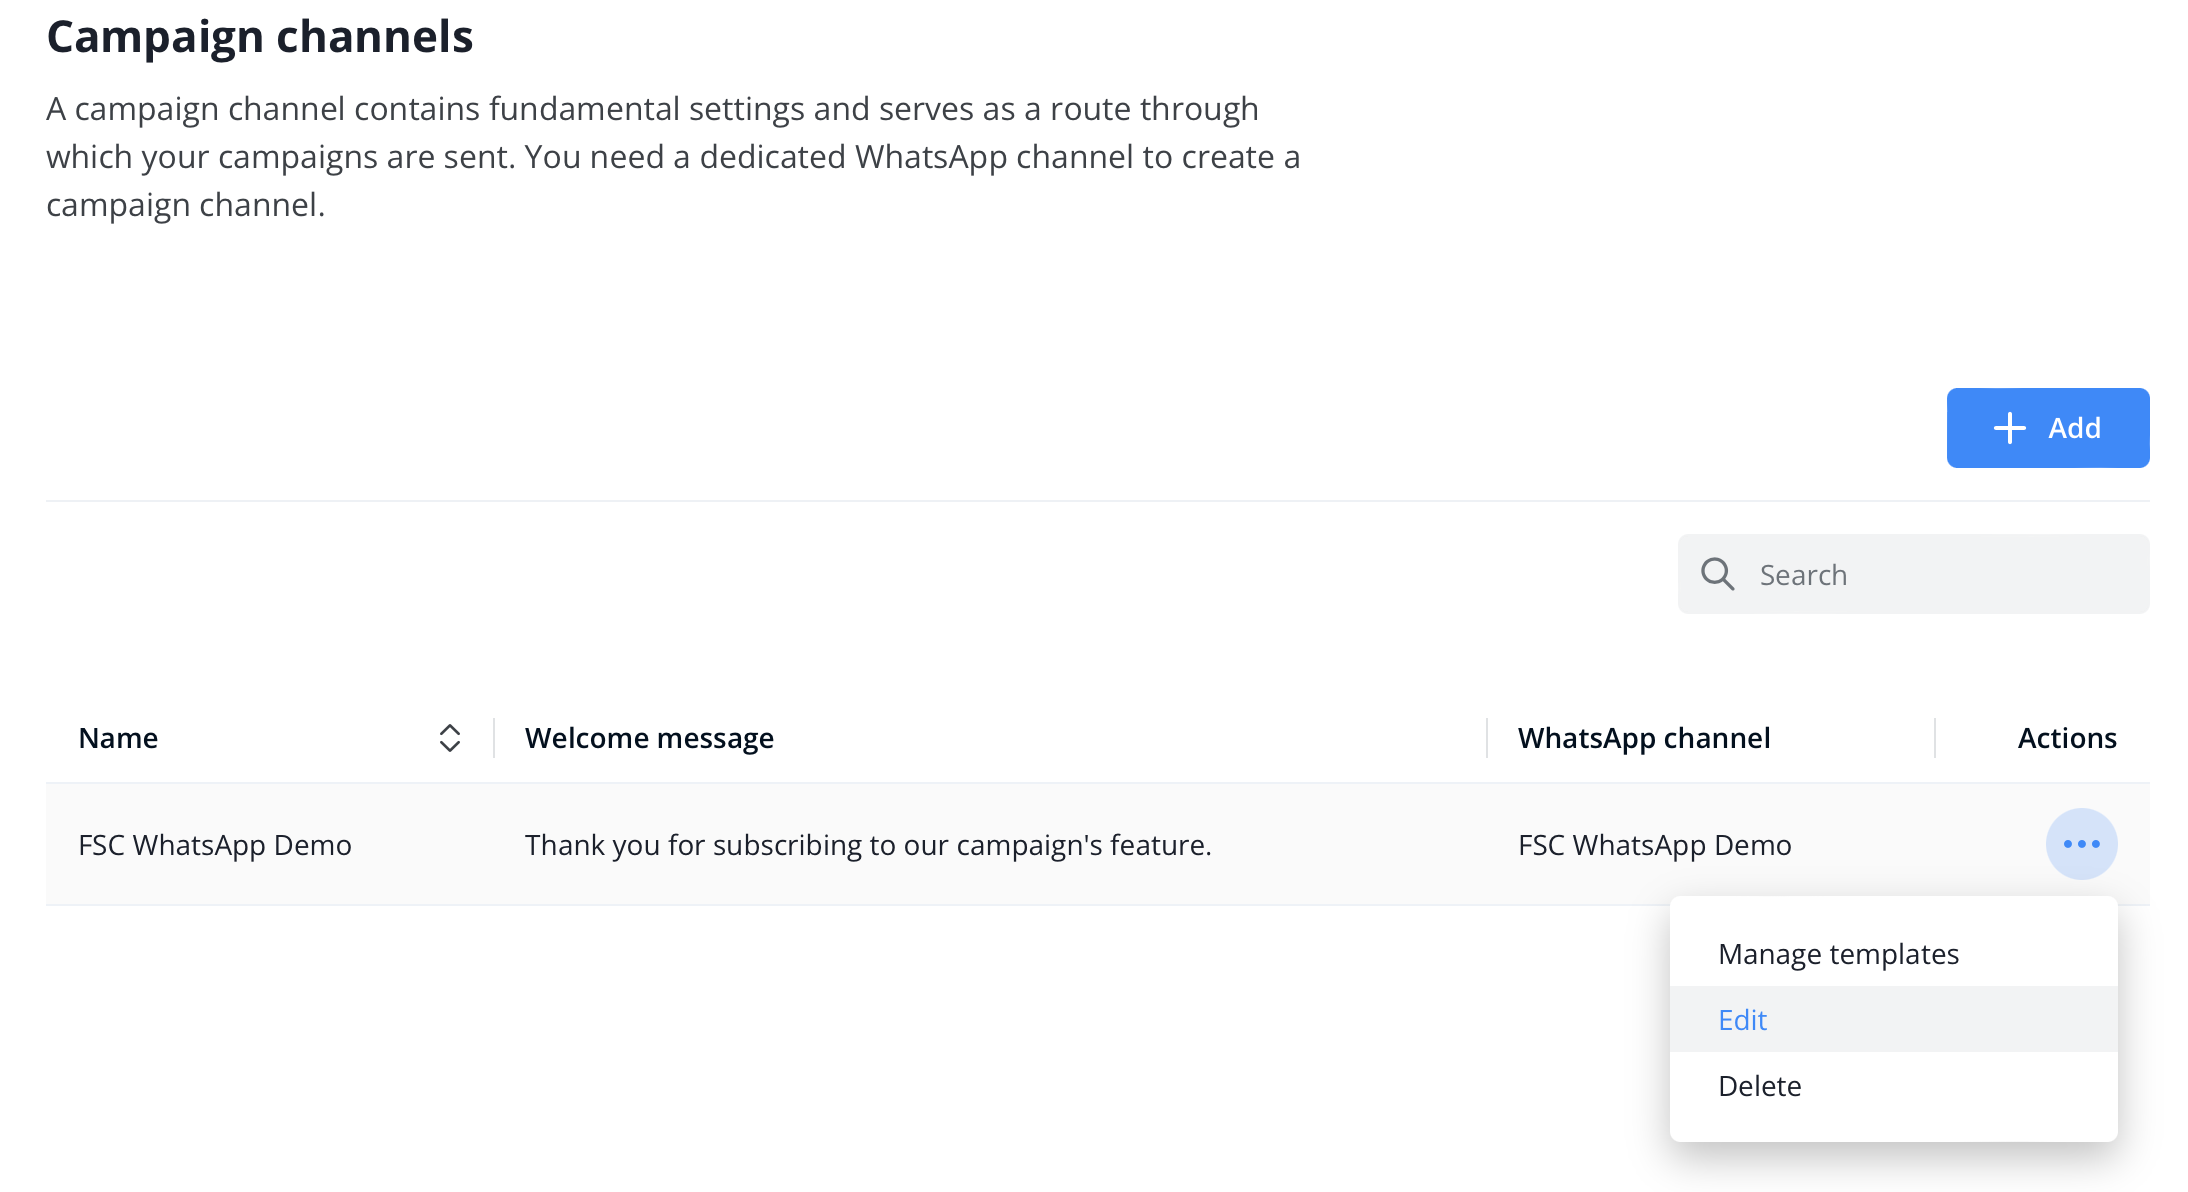
Task: Click the divider between Name and Welcome message
Action: click(494, 738)
